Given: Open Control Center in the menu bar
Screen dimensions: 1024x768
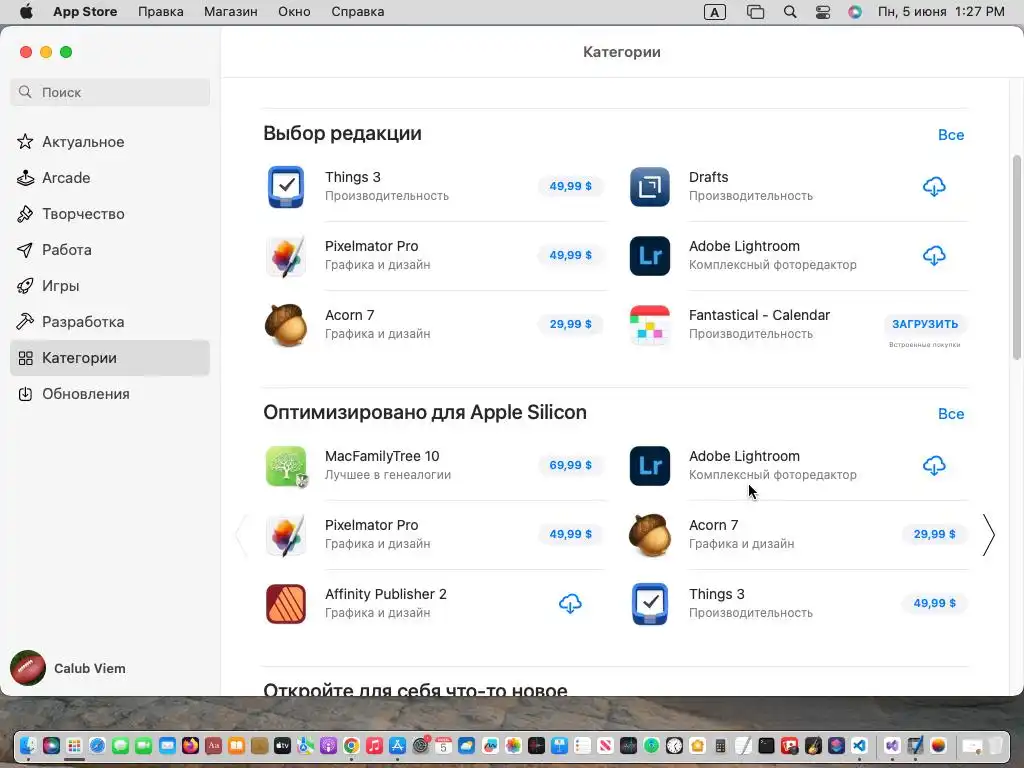Looking at the screenshot, I should 823,12.
